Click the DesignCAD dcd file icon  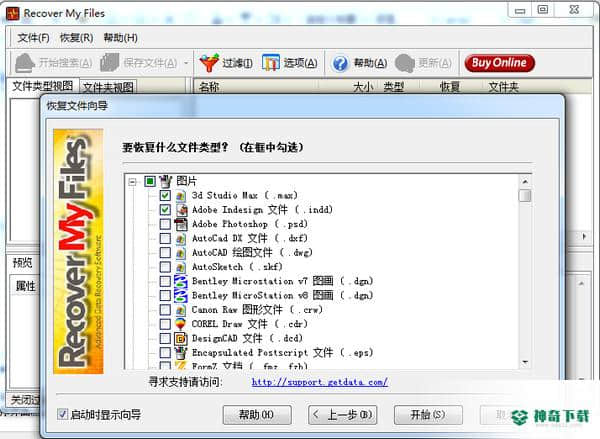point(181,338)
